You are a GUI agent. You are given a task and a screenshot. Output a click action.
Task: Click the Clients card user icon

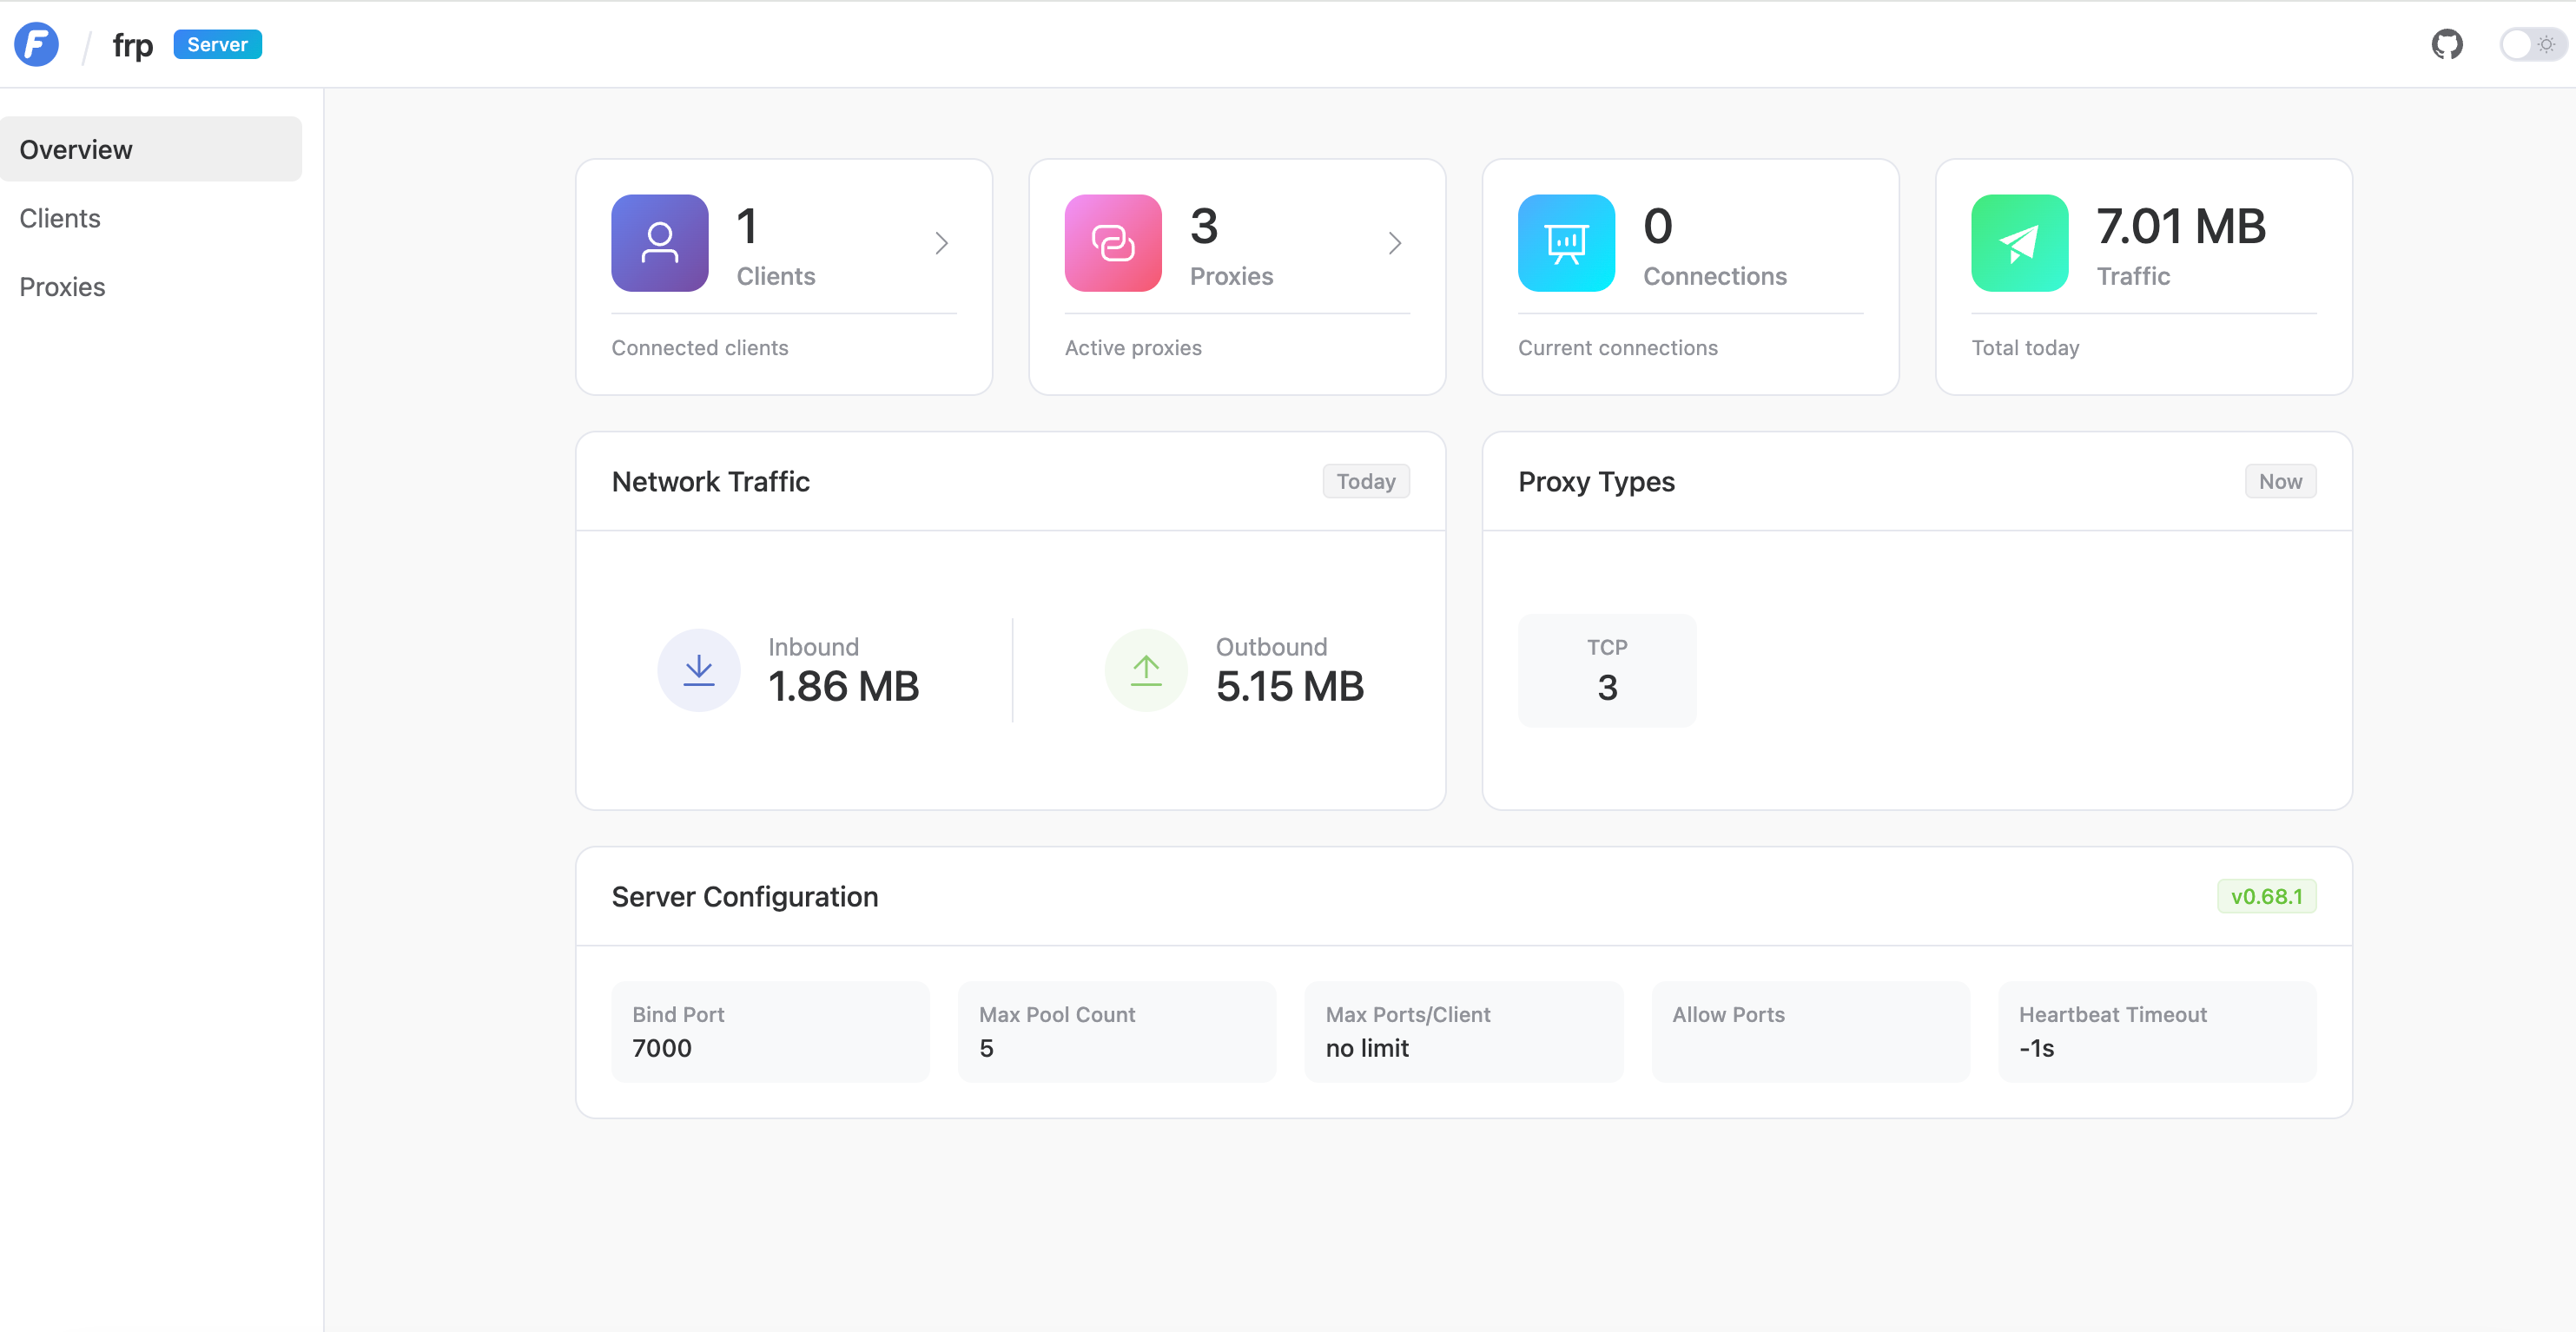[659, 243]
